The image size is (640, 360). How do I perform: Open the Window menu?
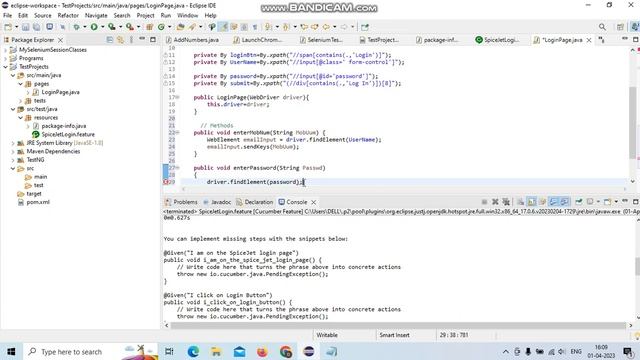(x=187, y=16)
